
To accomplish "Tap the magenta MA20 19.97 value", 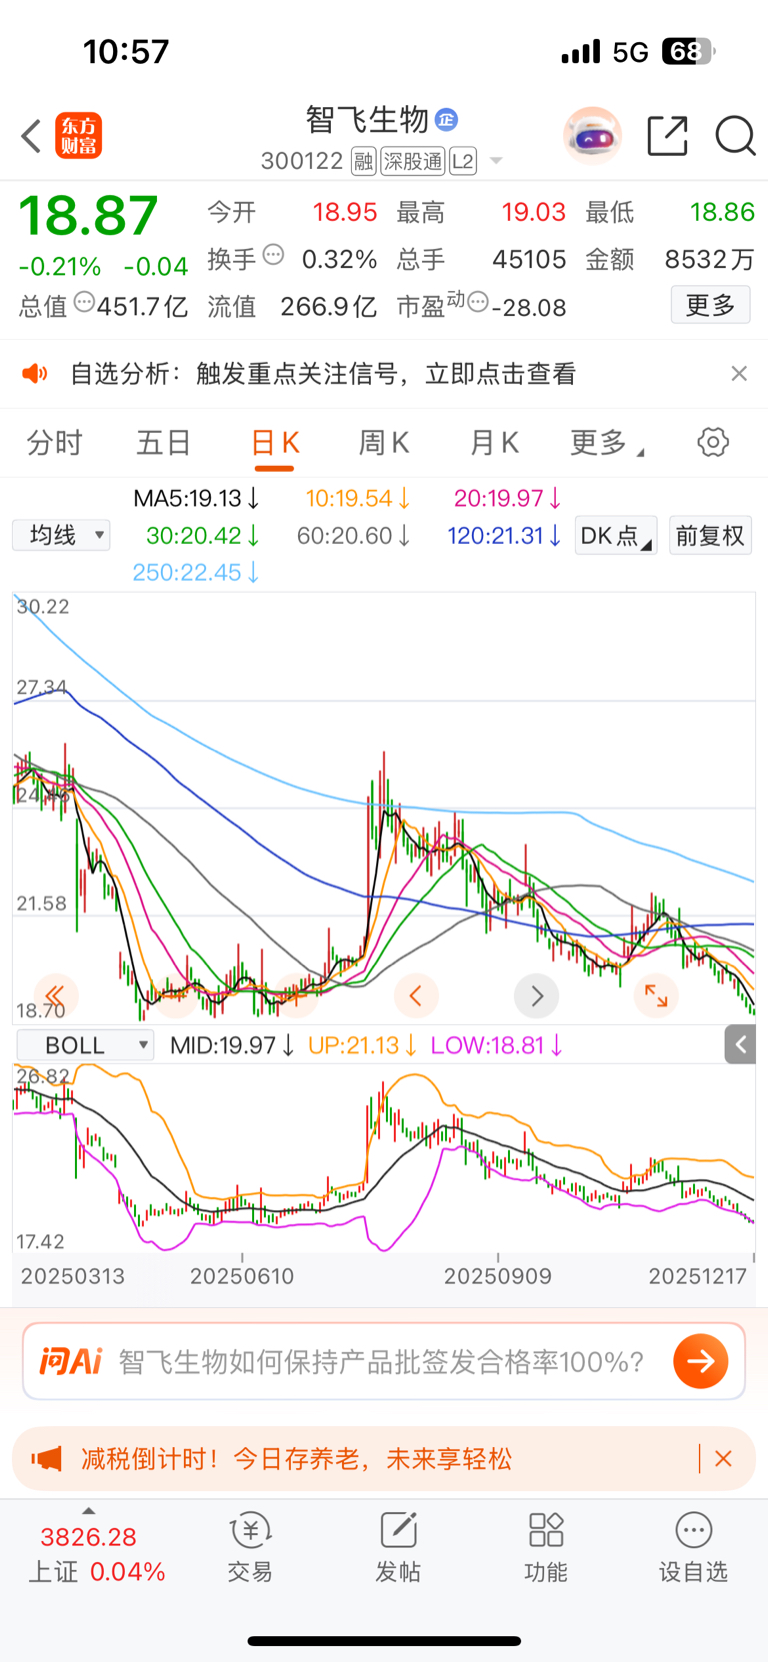I will coord(507,498).
